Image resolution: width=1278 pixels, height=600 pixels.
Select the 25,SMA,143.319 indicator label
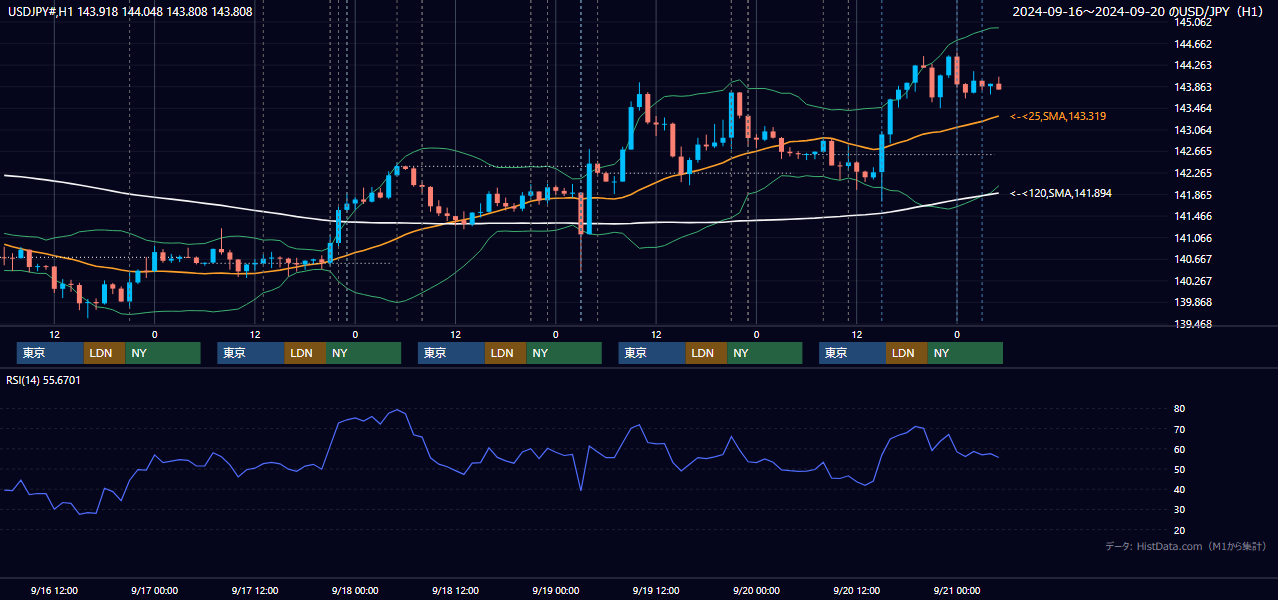point(1058,117)
